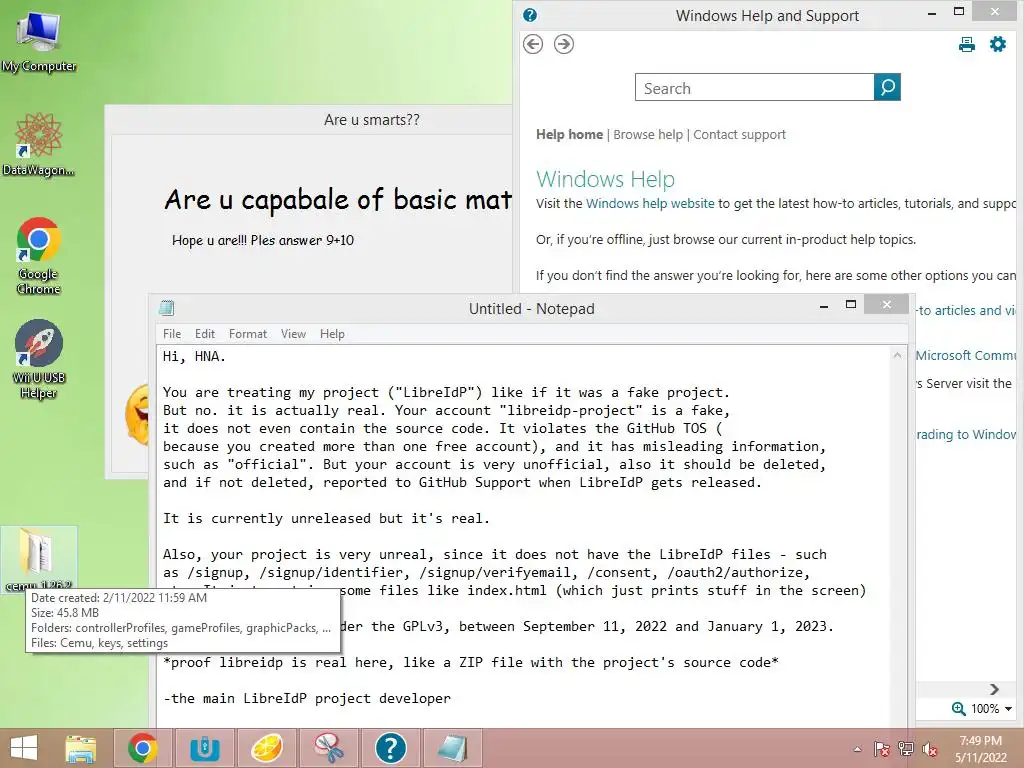Switch to Help and Support taskbar icon
Screen dimensions: 1024x768
(x=391, y=748)
